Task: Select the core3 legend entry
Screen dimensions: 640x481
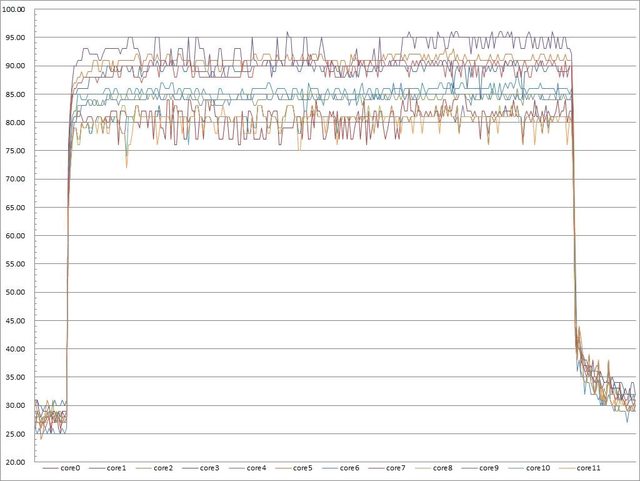Action: 209,467
